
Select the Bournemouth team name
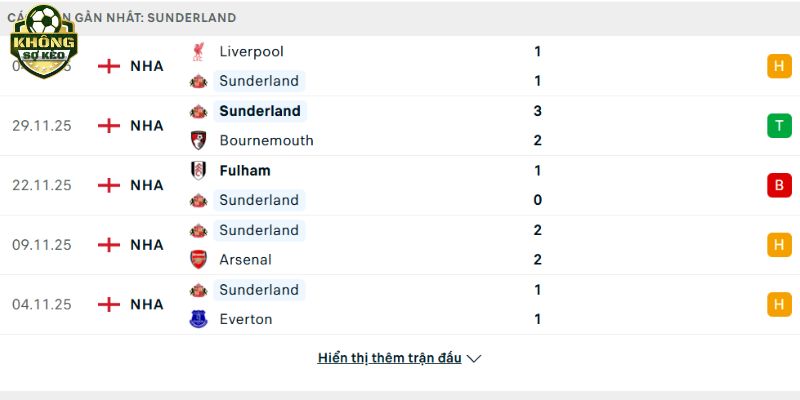click(266, 140)
